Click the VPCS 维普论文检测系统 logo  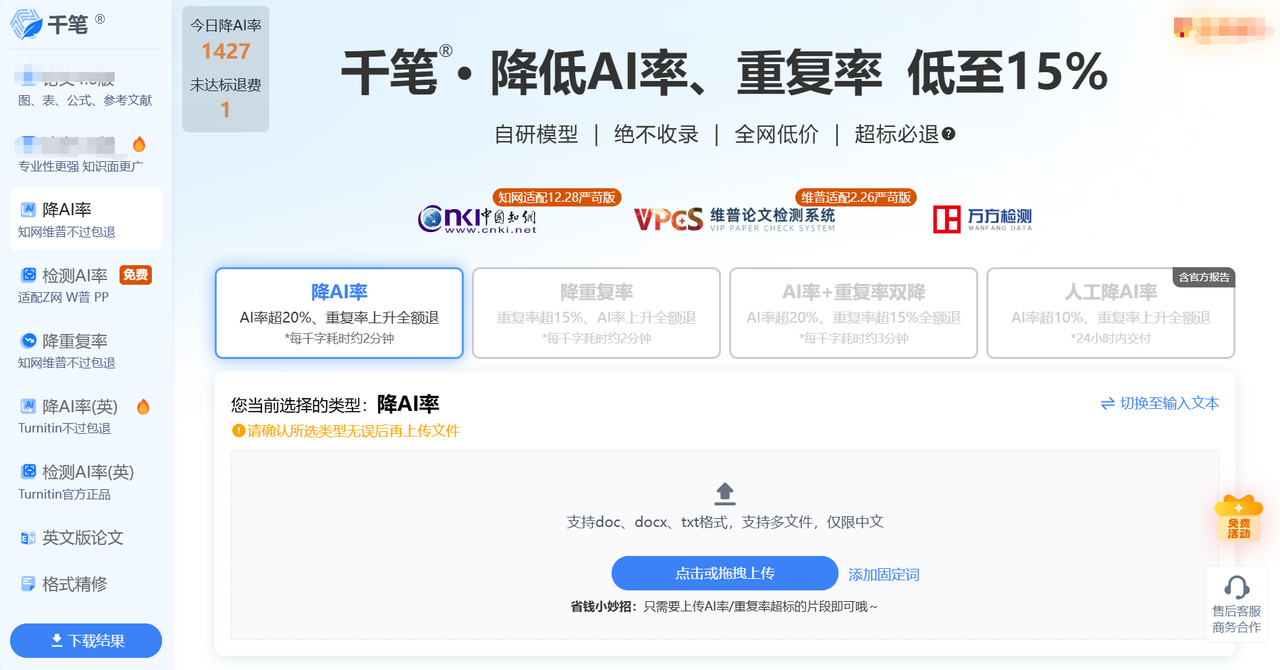(x=734, y=219)
